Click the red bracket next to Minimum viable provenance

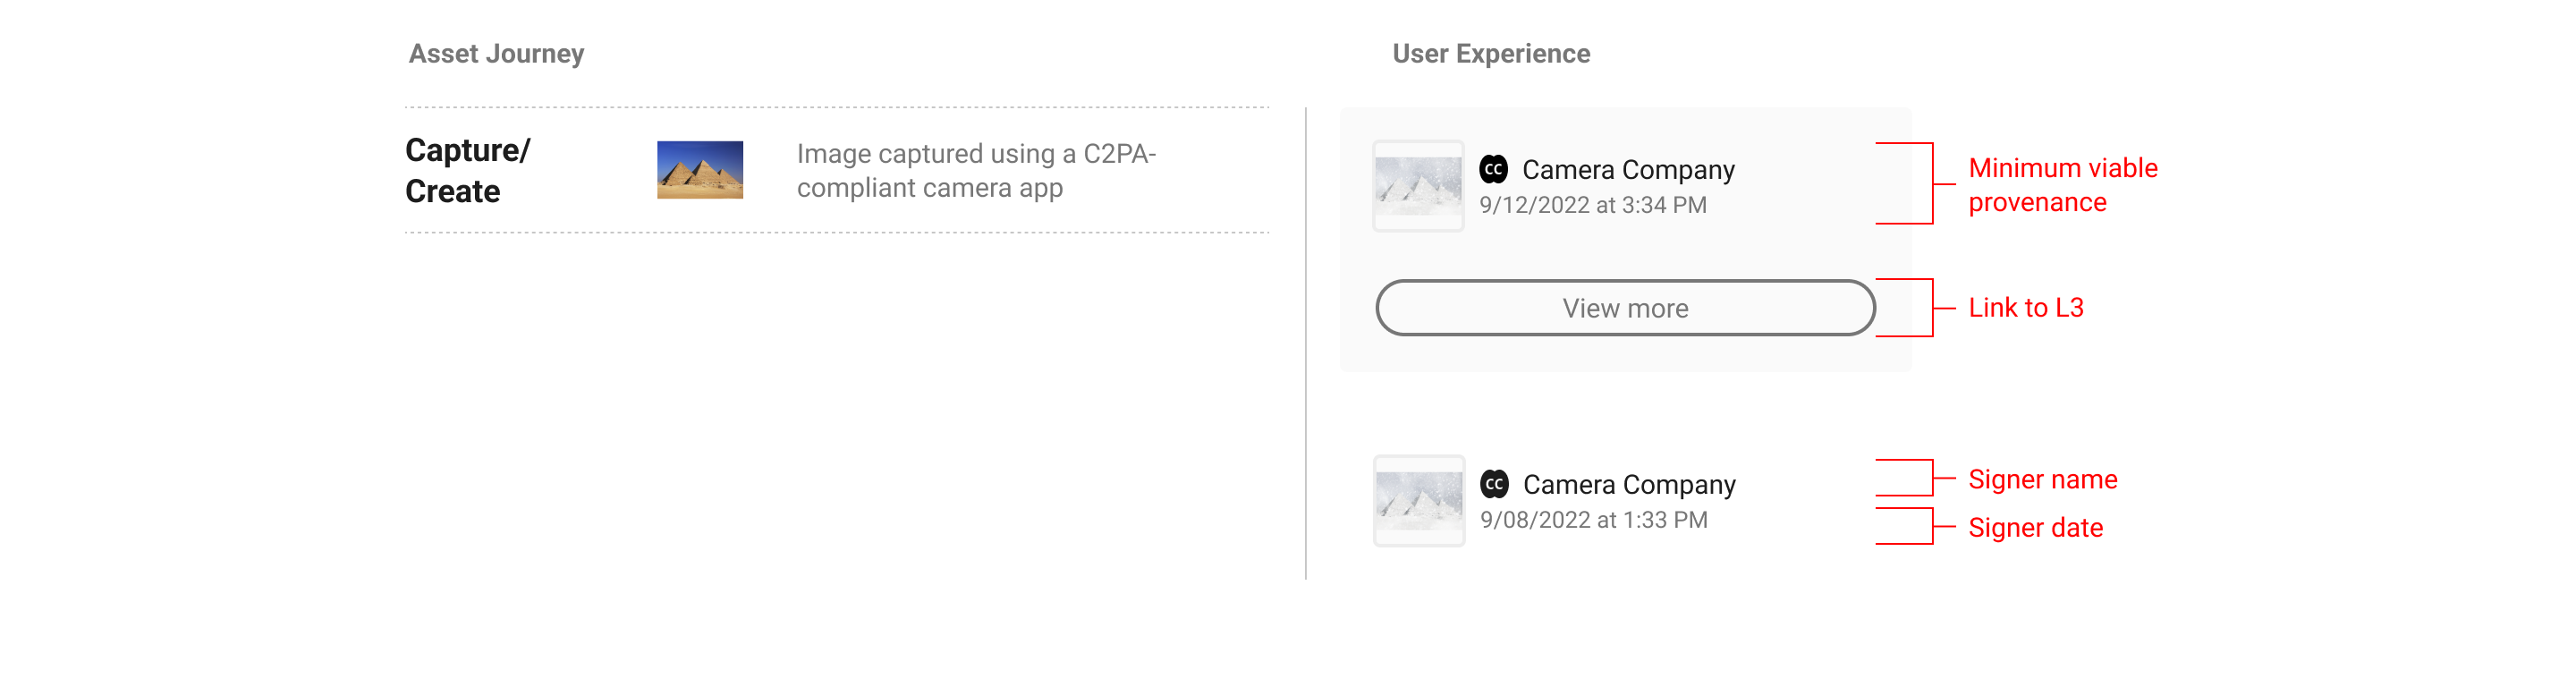[1914, 183]
